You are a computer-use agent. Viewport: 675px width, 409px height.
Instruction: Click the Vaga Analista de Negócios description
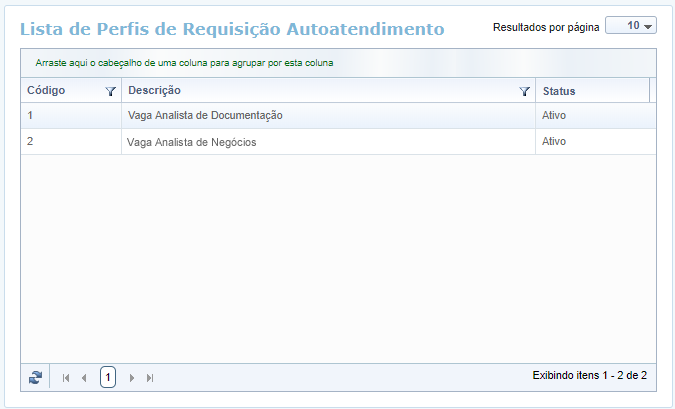(192, 142)
